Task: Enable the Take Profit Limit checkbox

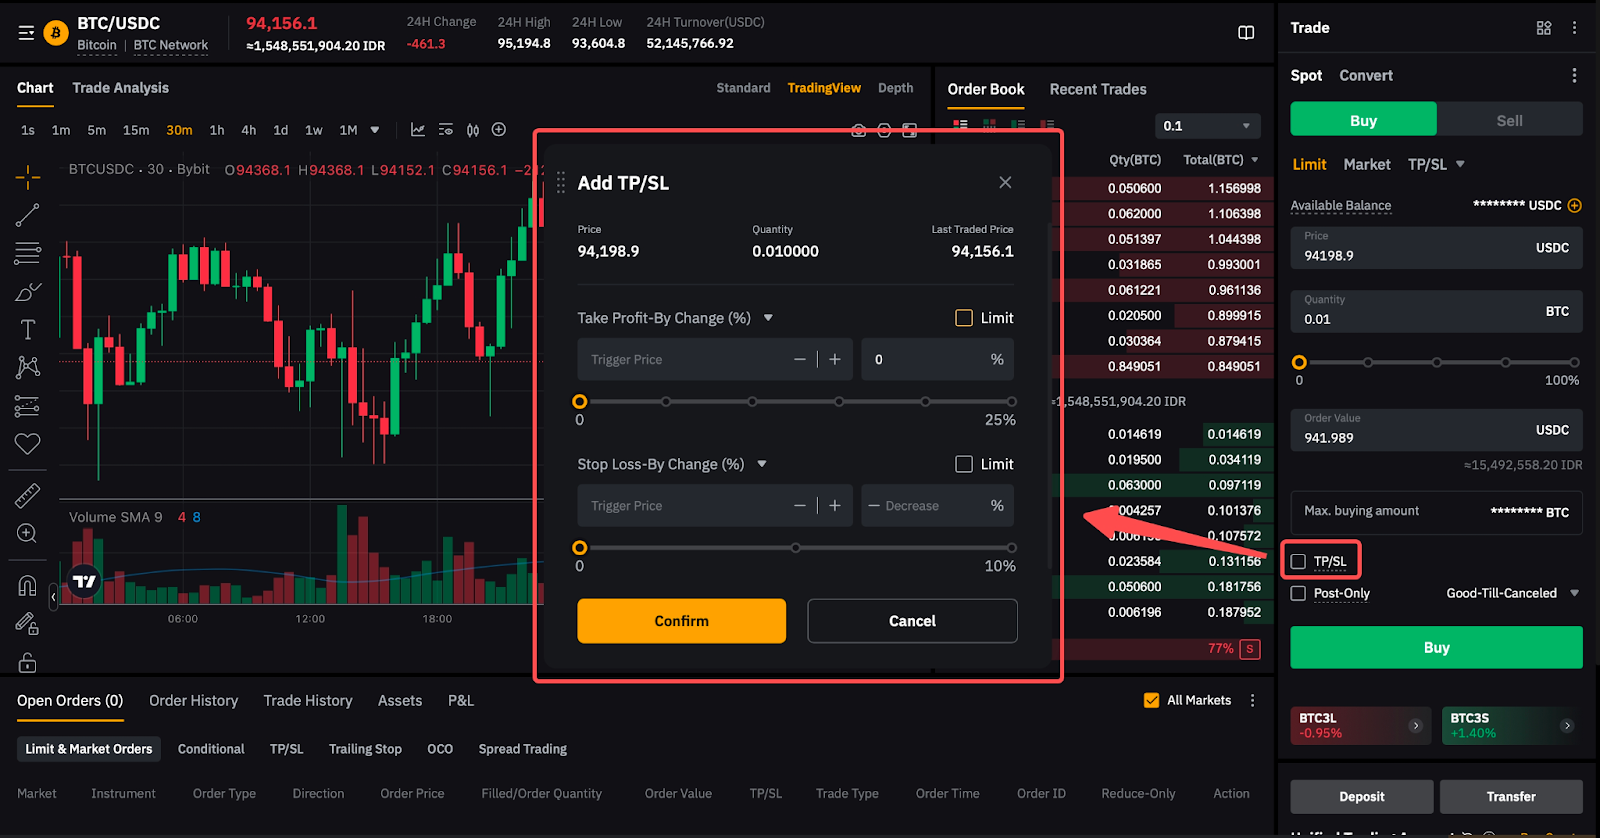Action: coord(964,318)
